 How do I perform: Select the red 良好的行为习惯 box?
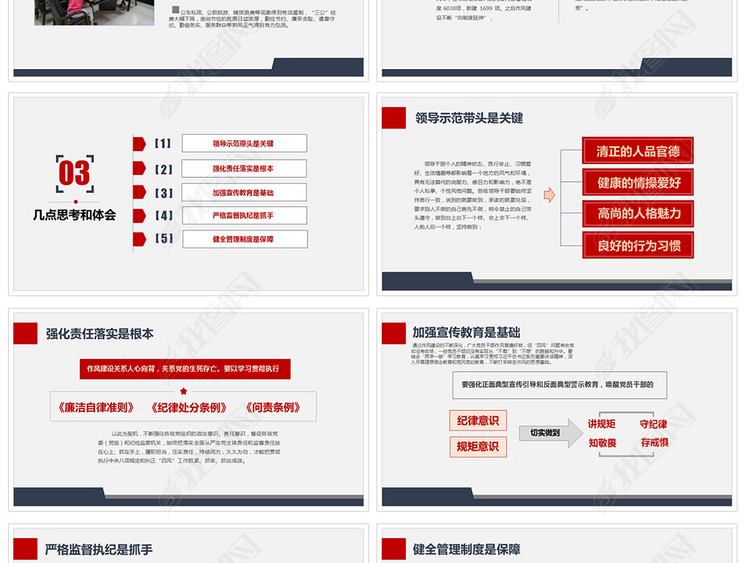click(x=638, y=246)
